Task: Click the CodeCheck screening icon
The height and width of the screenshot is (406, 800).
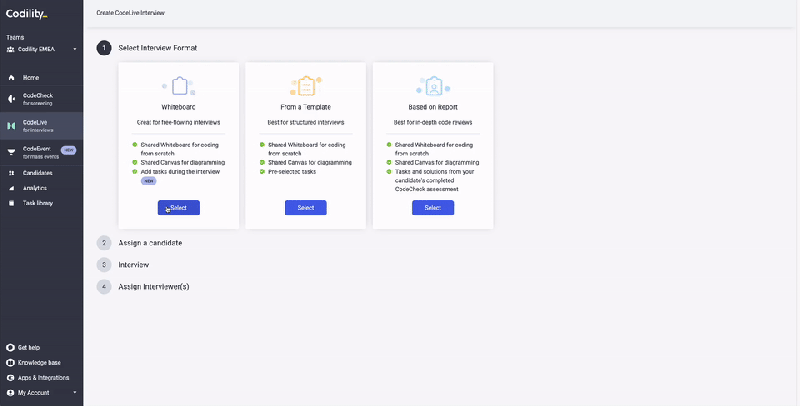Action: (11, 99)
